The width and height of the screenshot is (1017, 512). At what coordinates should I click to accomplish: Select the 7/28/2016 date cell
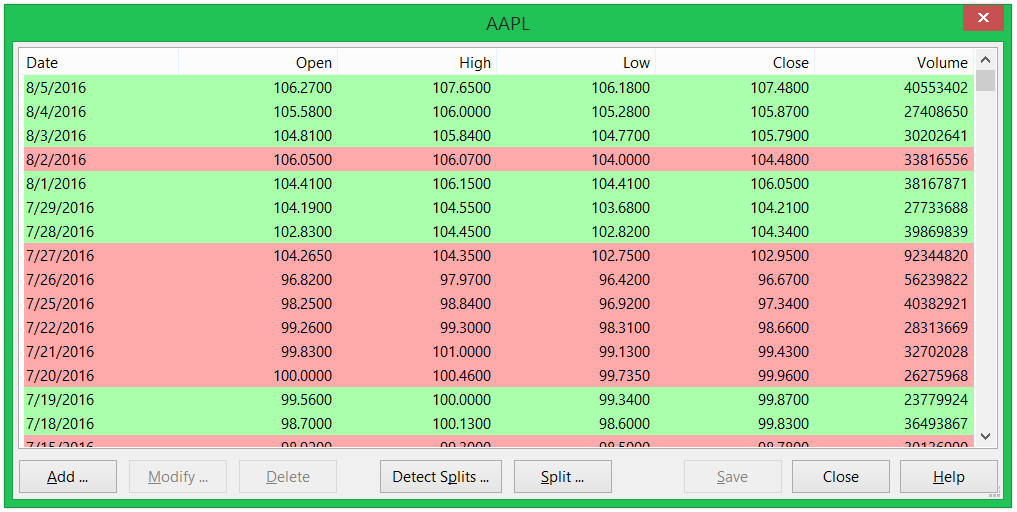pos(60,232)
